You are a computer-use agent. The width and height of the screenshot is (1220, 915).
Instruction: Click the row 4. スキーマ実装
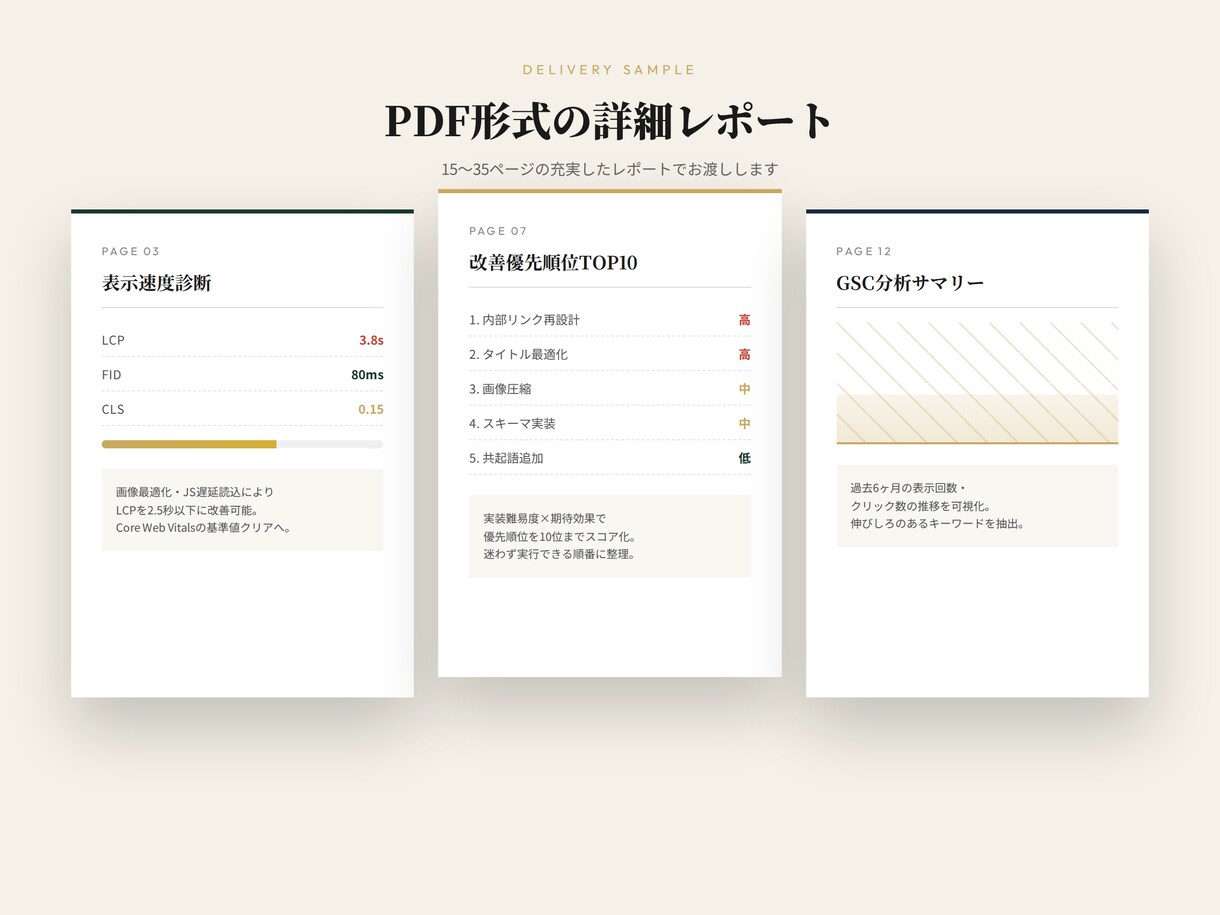[x=610, y=423]
